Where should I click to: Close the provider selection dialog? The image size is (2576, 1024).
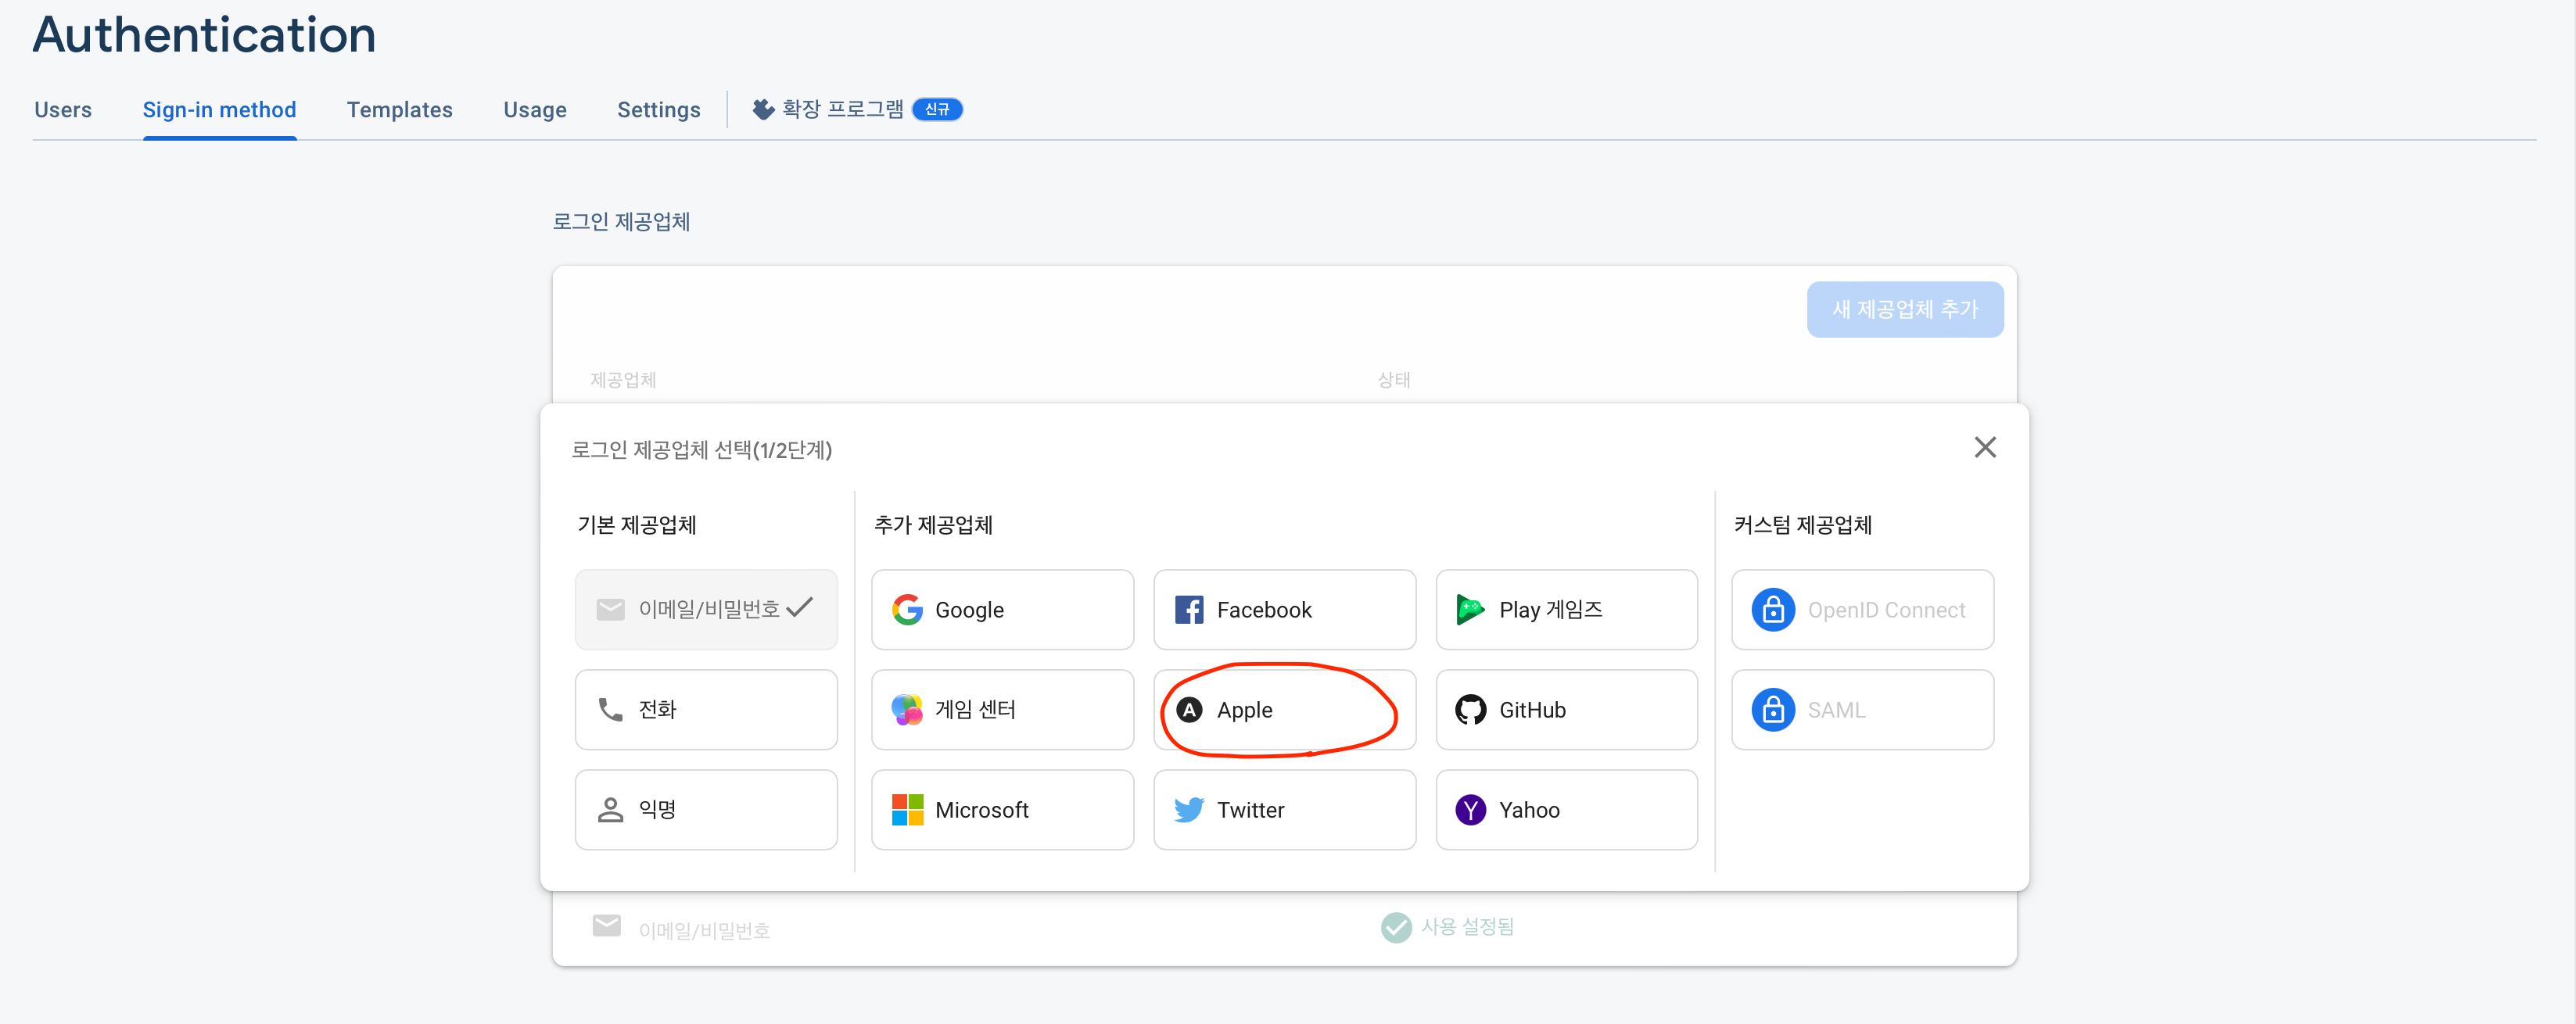[x=1985, y=447]
